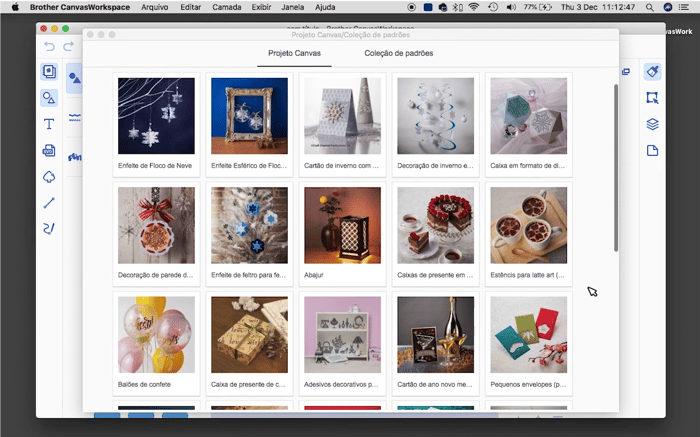Select the Text tool
The image size is (700, 437).
click(49, 124)
